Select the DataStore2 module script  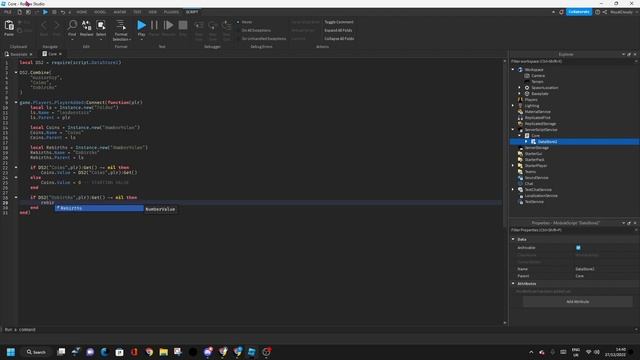(547, 142)
